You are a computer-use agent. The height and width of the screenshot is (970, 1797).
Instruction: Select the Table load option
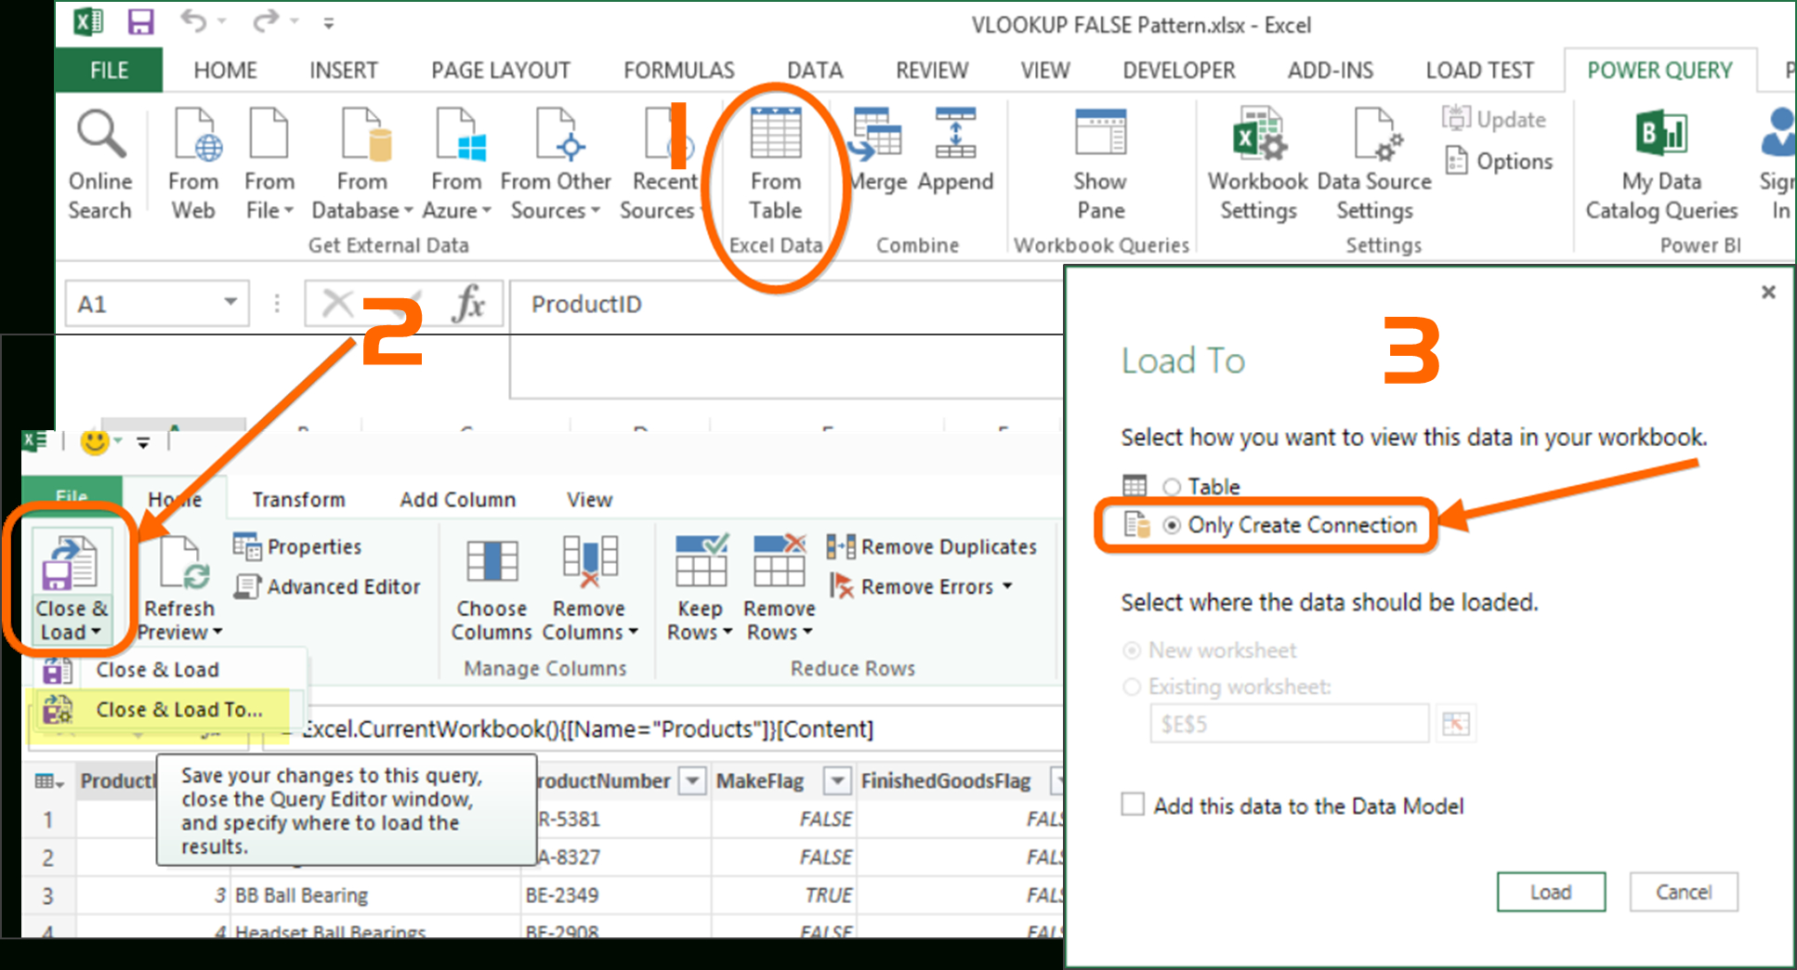(x=1171, y=486)
